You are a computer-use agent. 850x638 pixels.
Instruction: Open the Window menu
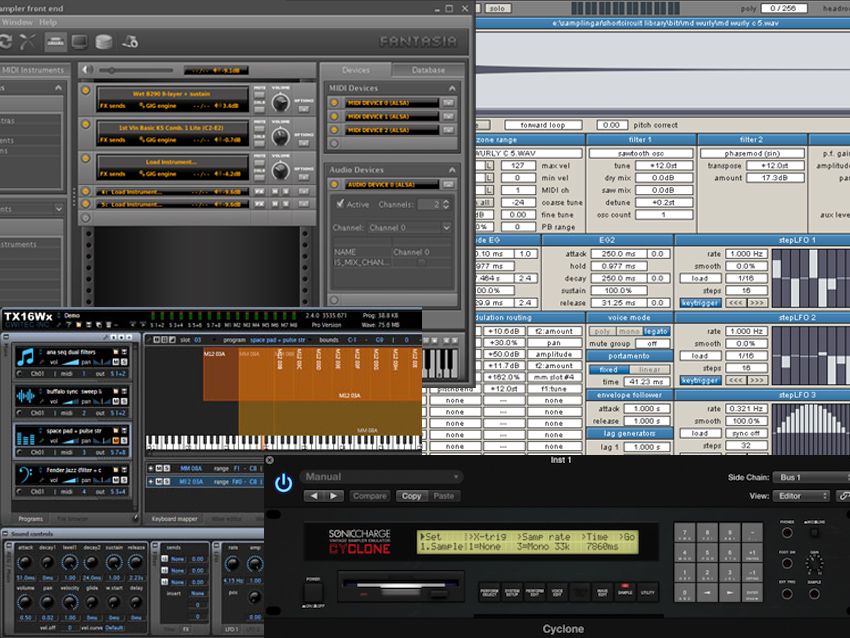pyautogui.click(x=17, y=22)
